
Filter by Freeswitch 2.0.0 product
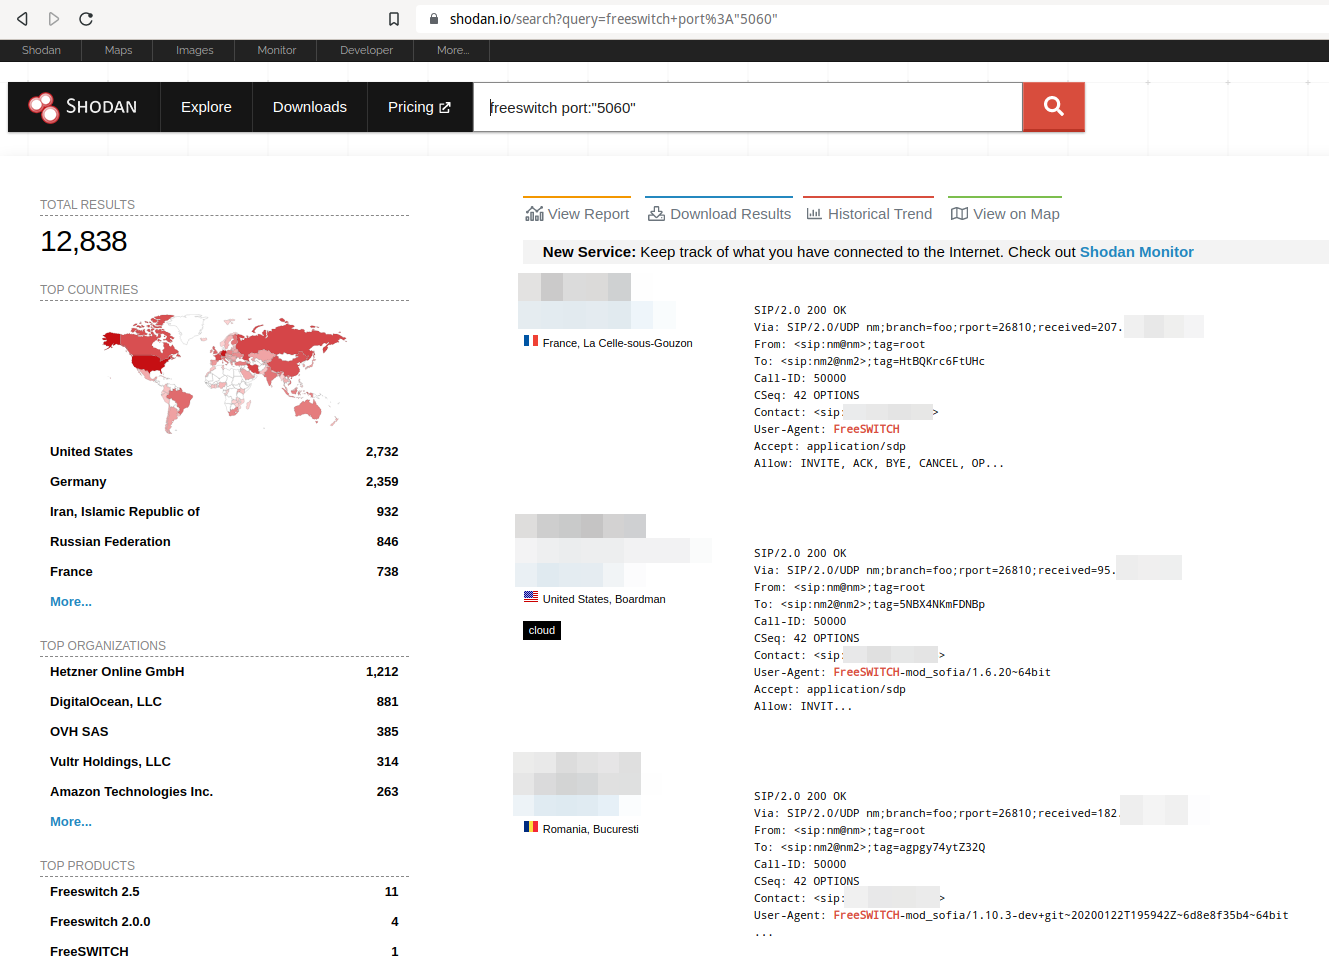[100, 922]
